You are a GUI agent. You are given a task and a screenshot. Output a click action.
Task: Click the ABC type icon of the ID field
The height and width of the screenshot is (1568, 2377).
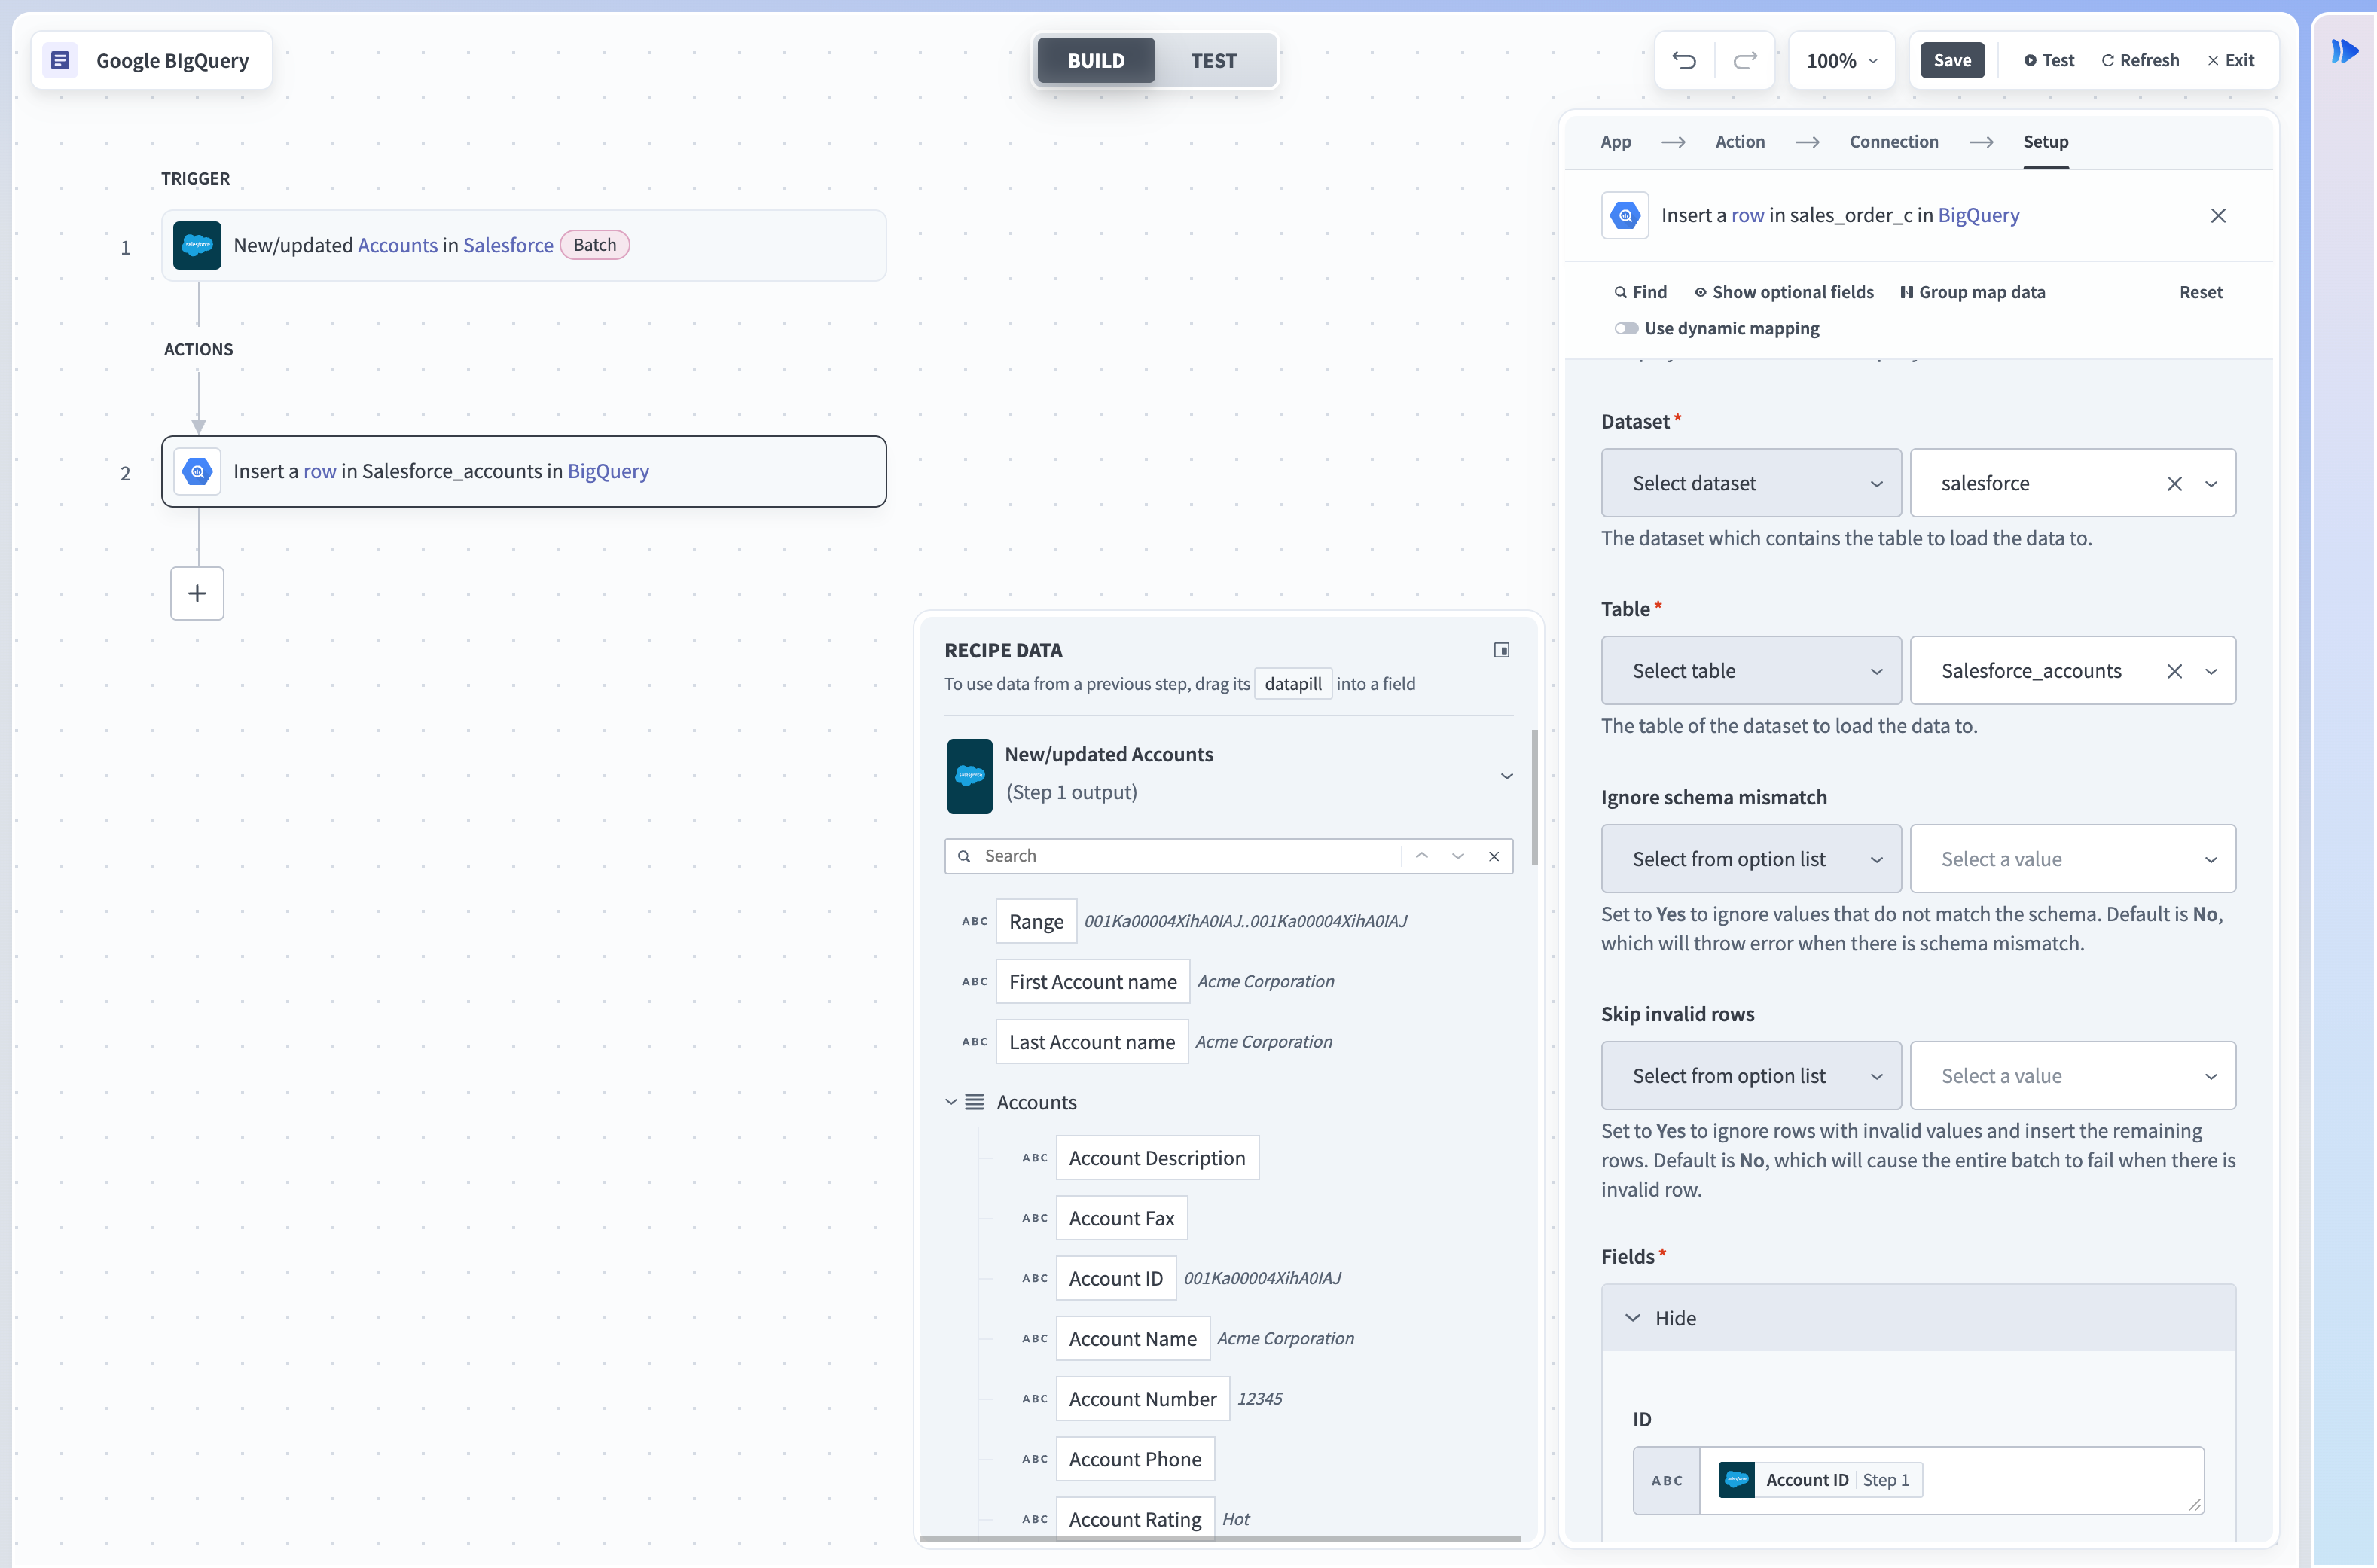(x=1667, y=1480)
